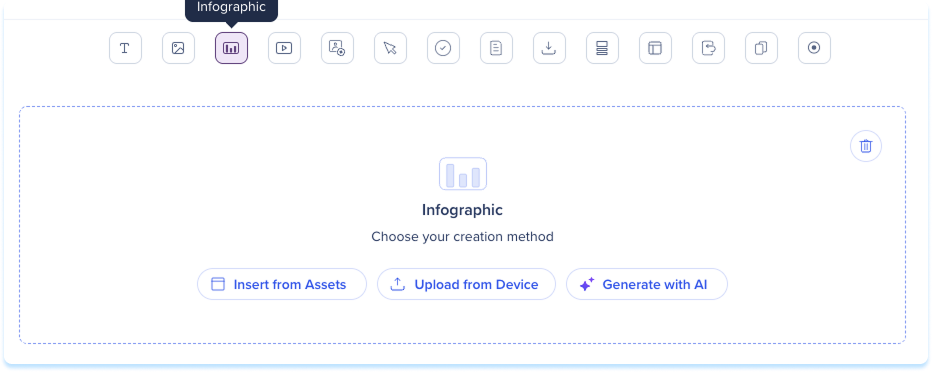
Task: Click the Infographic tooltip label
Action: click(x=231, y=8)
